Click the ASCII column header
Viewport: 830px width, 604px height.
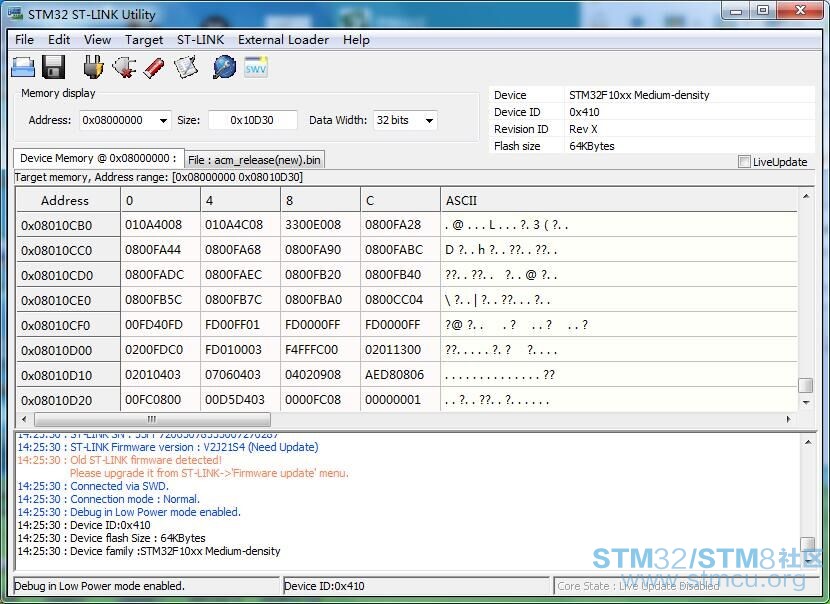(618, 200)
